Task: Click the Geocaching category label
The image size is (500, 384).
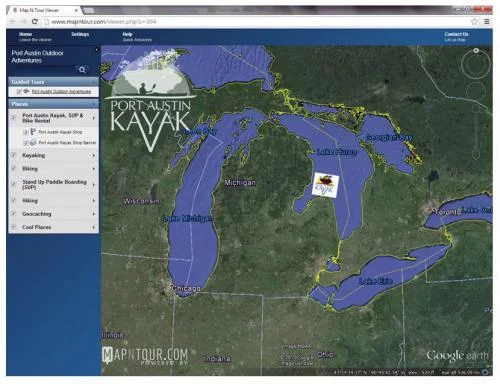Action: (37, 214)
